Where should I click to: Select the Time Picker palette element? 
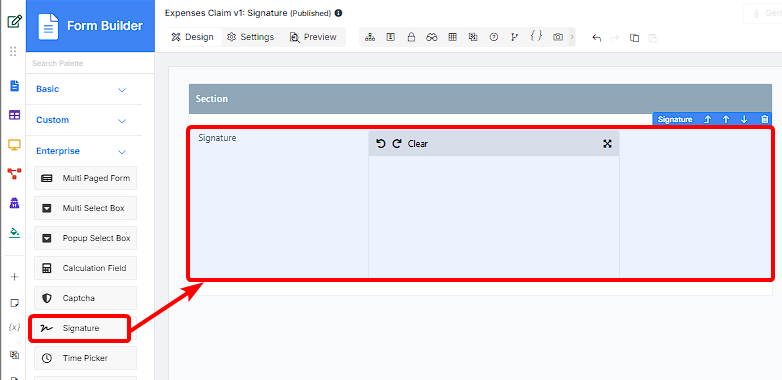pyautogui.click(x=85, y=358)
